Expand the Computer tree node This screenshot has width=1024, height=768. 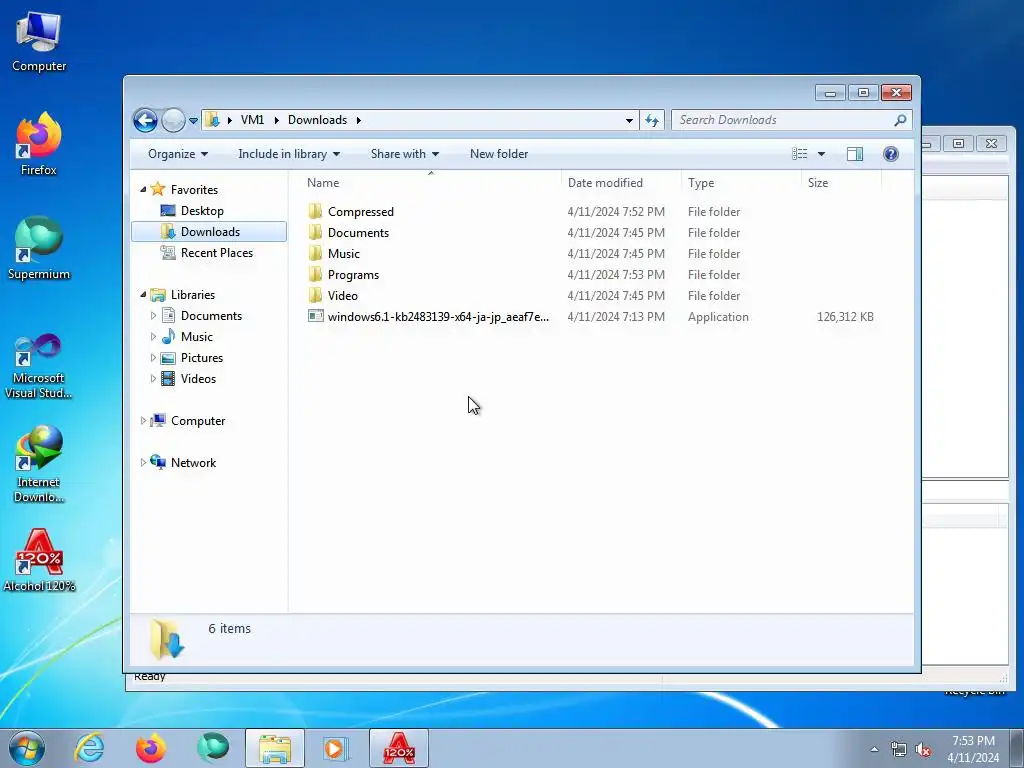(x=144, y=421)
